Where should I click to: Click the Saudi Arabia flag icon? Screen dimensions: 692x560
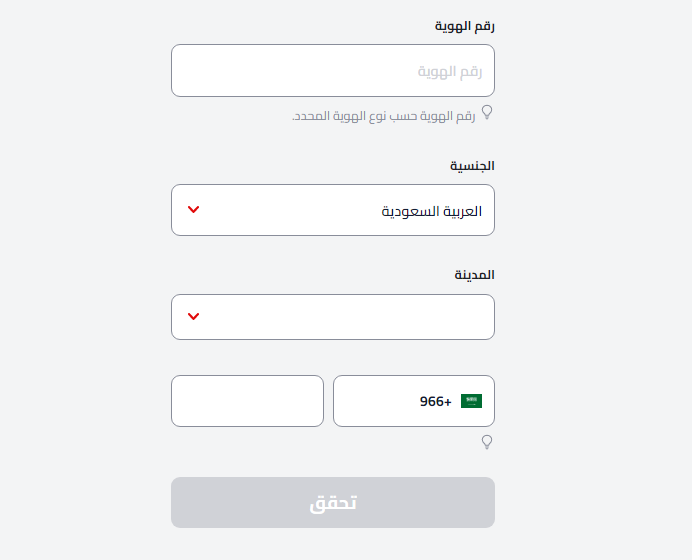pos(471,401)
